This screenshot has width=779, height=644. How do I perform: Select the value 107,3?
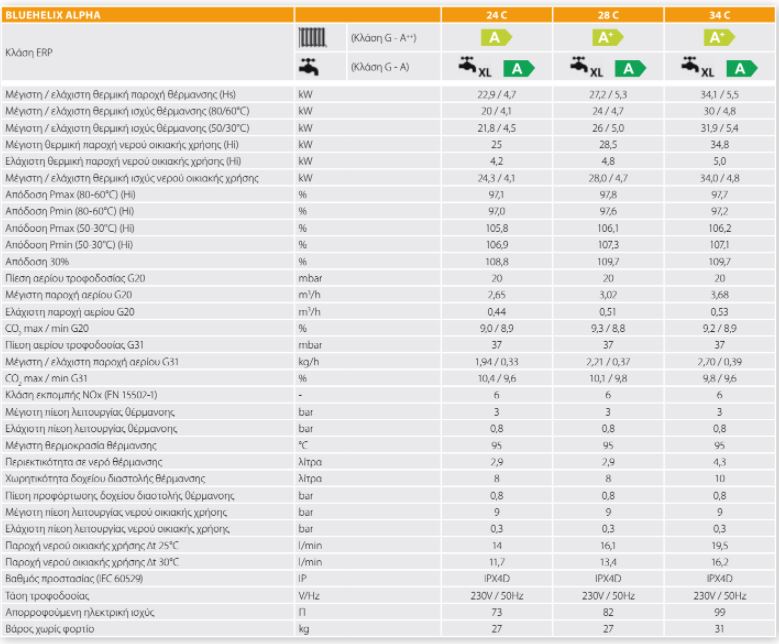coord(608,244)
